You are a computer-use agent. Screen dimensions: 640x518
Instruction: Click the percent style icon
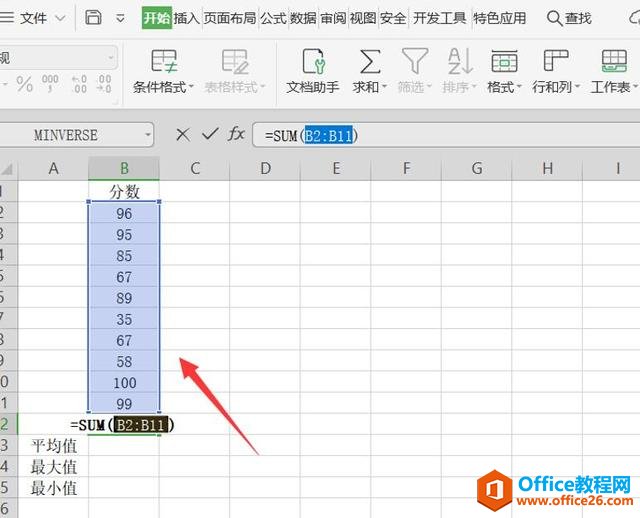[24, 84]
